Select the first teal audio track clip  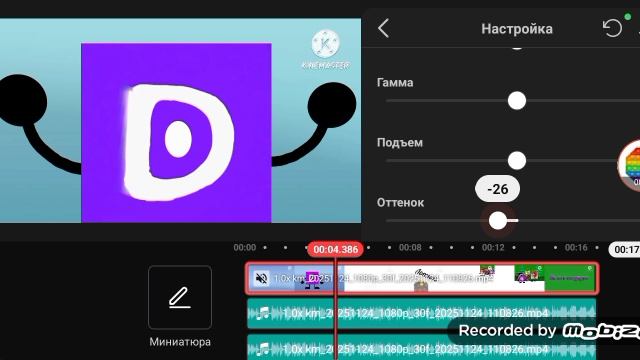click(422, 313)
